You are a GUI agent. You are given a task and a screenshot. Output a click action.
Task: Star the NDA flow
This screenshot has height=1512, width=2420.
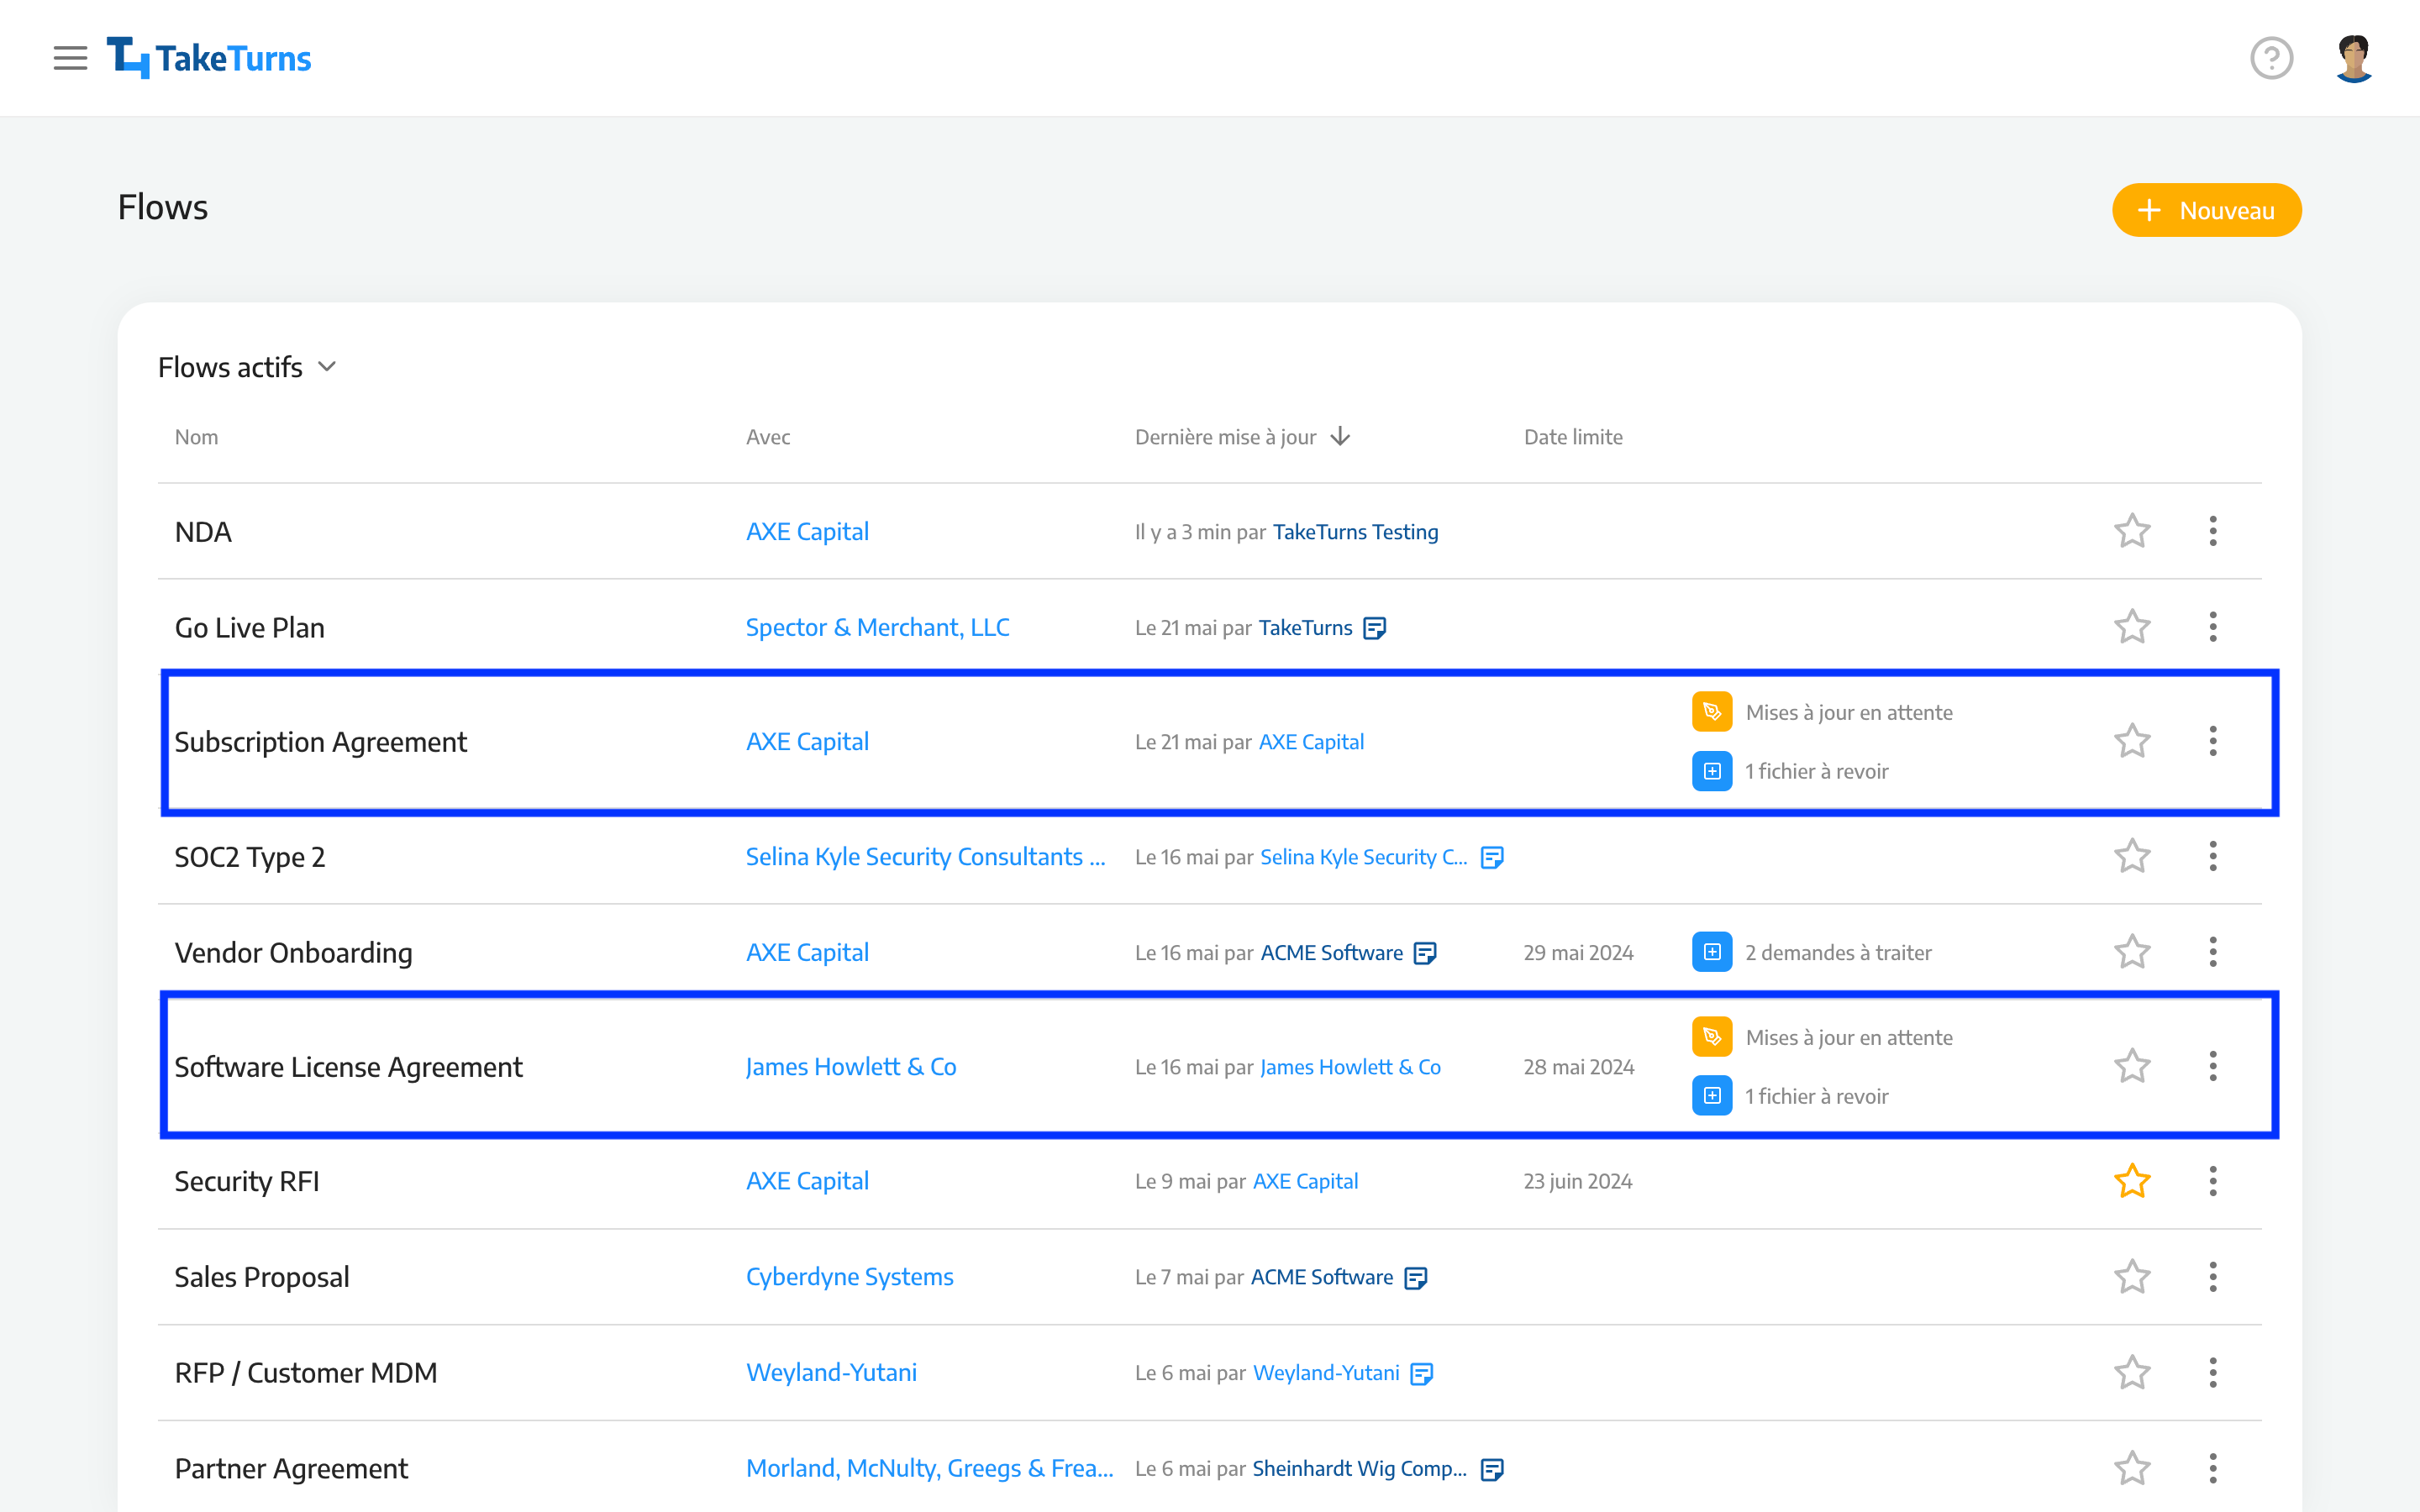[2132, 531]
